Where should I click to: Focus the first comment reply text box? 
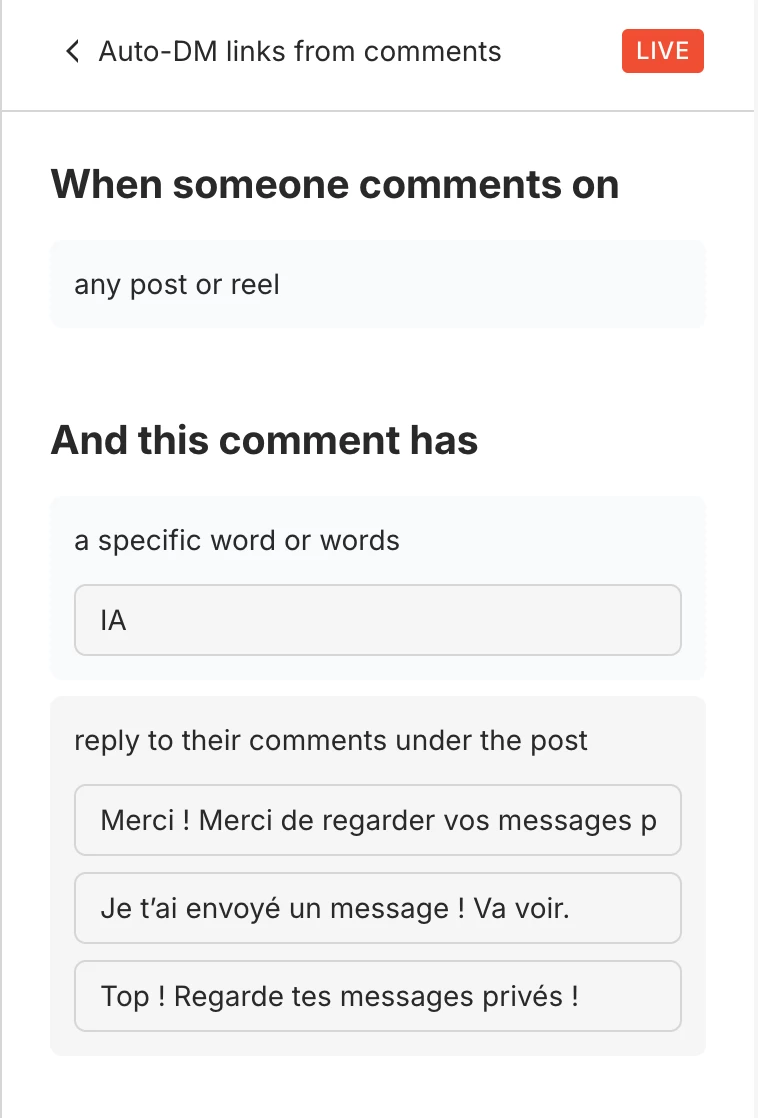pyautogui.click(x=378, y=821)
